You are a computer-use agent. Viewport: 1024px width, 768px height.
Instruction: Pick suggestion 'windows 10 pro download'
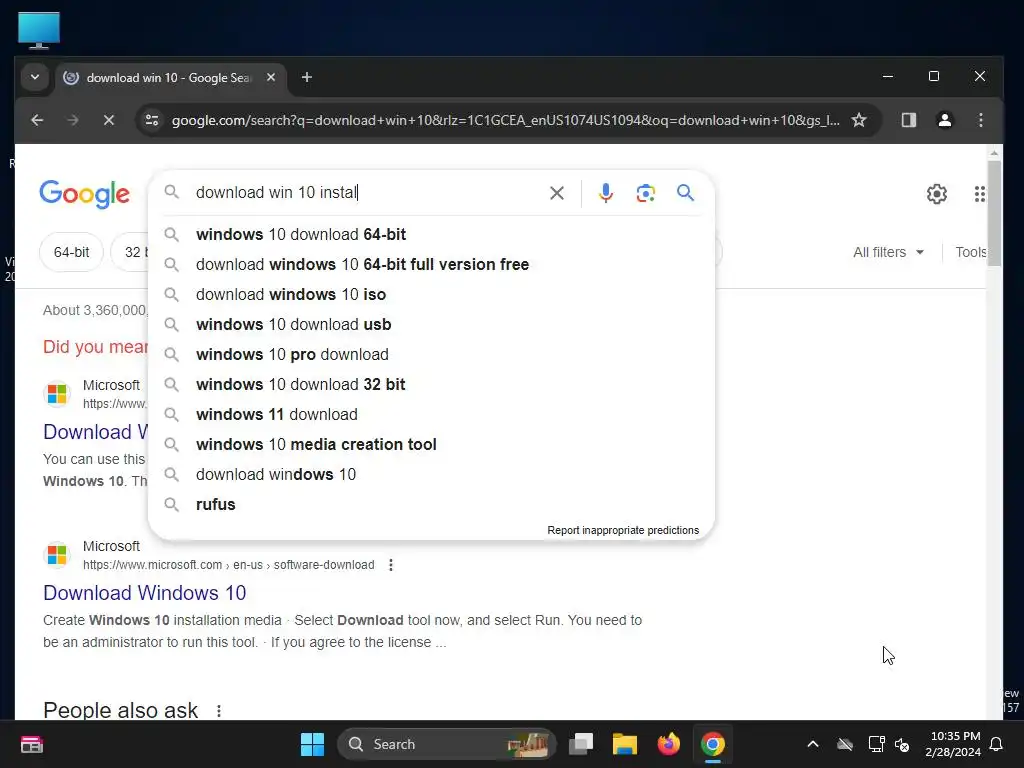432,355
